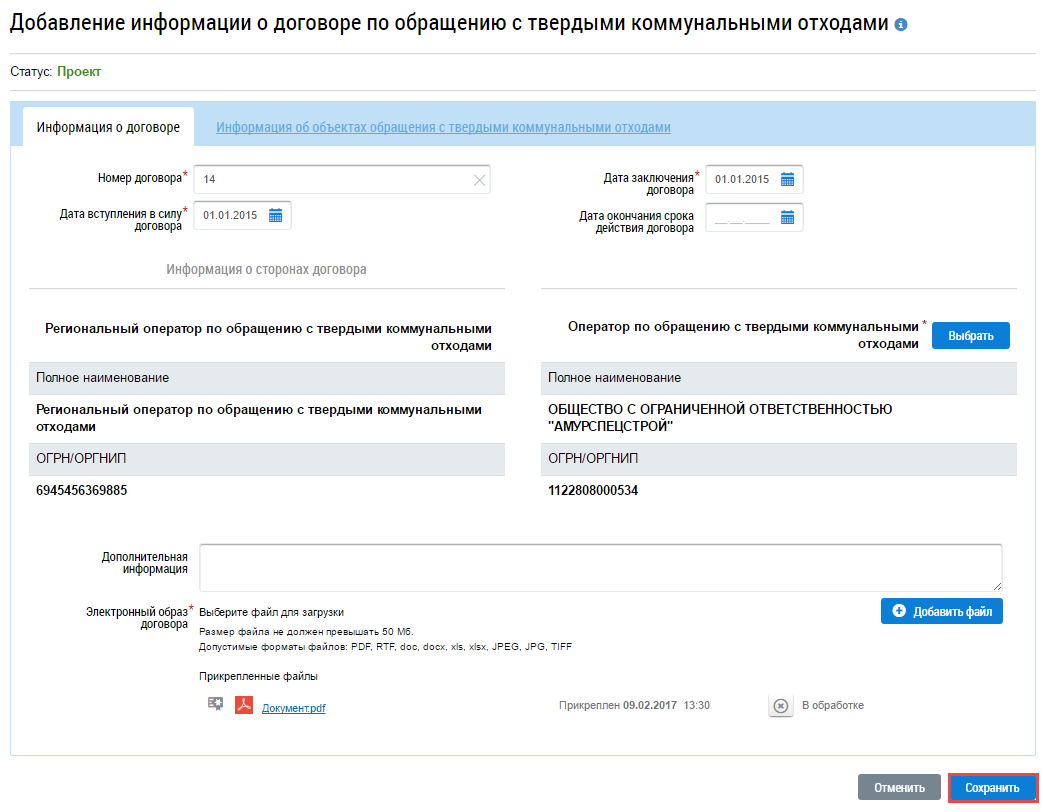Click left 'Полное наименование' header row
1043x812 pixels.
pos(267,378)
